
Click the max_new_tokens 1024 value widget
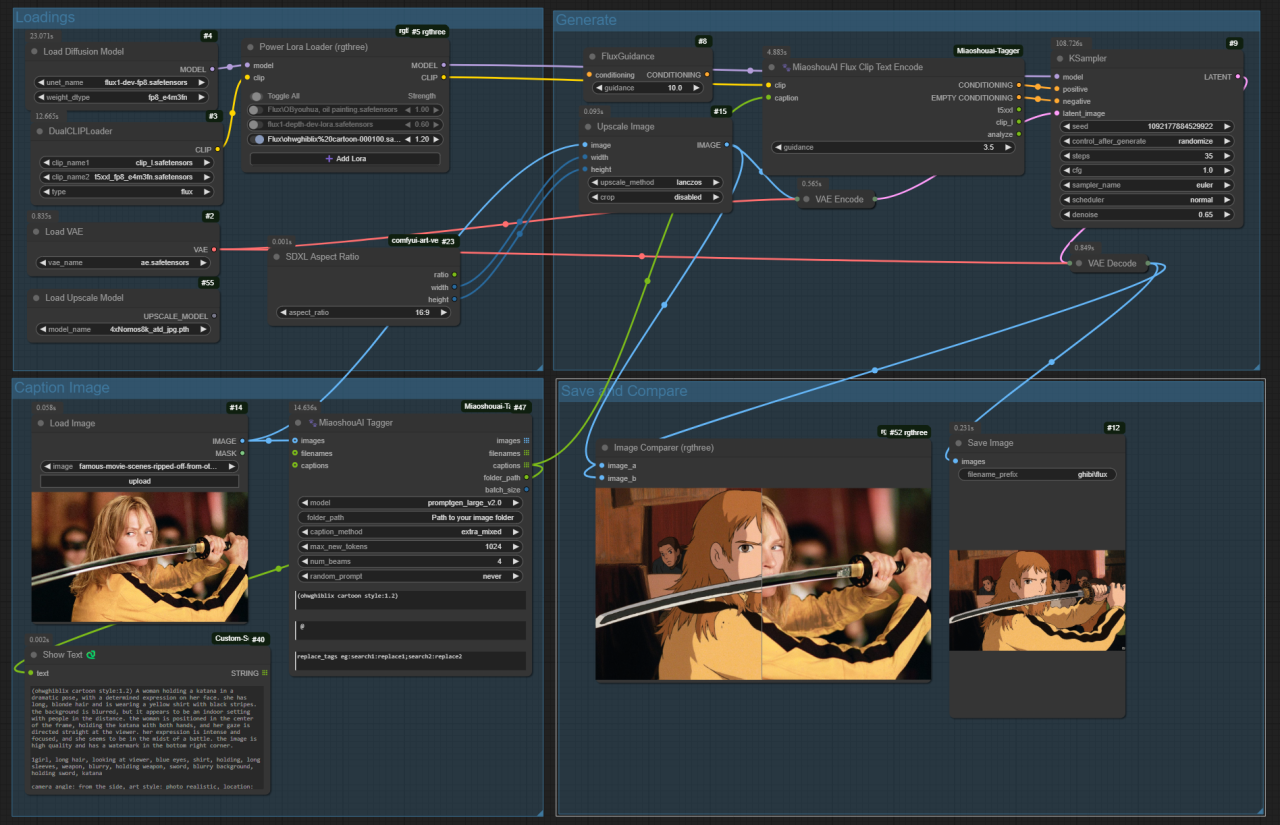pos(410,546)
